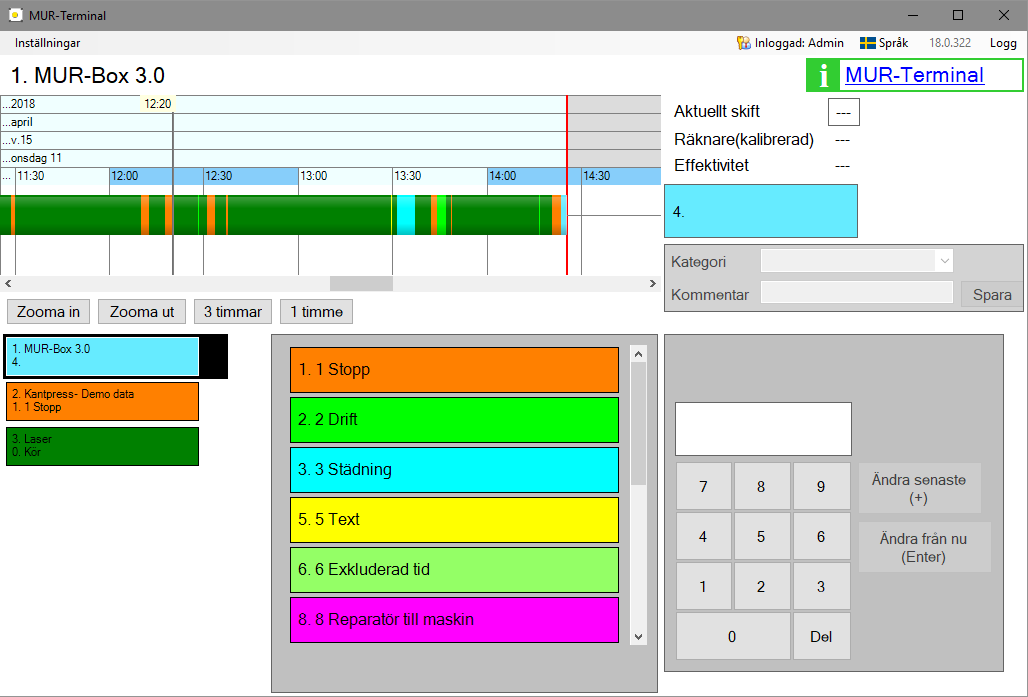Click into the Kommentar text field
Image resolution: width=1028 pixels, height=697 pixels.
(856, 293)
